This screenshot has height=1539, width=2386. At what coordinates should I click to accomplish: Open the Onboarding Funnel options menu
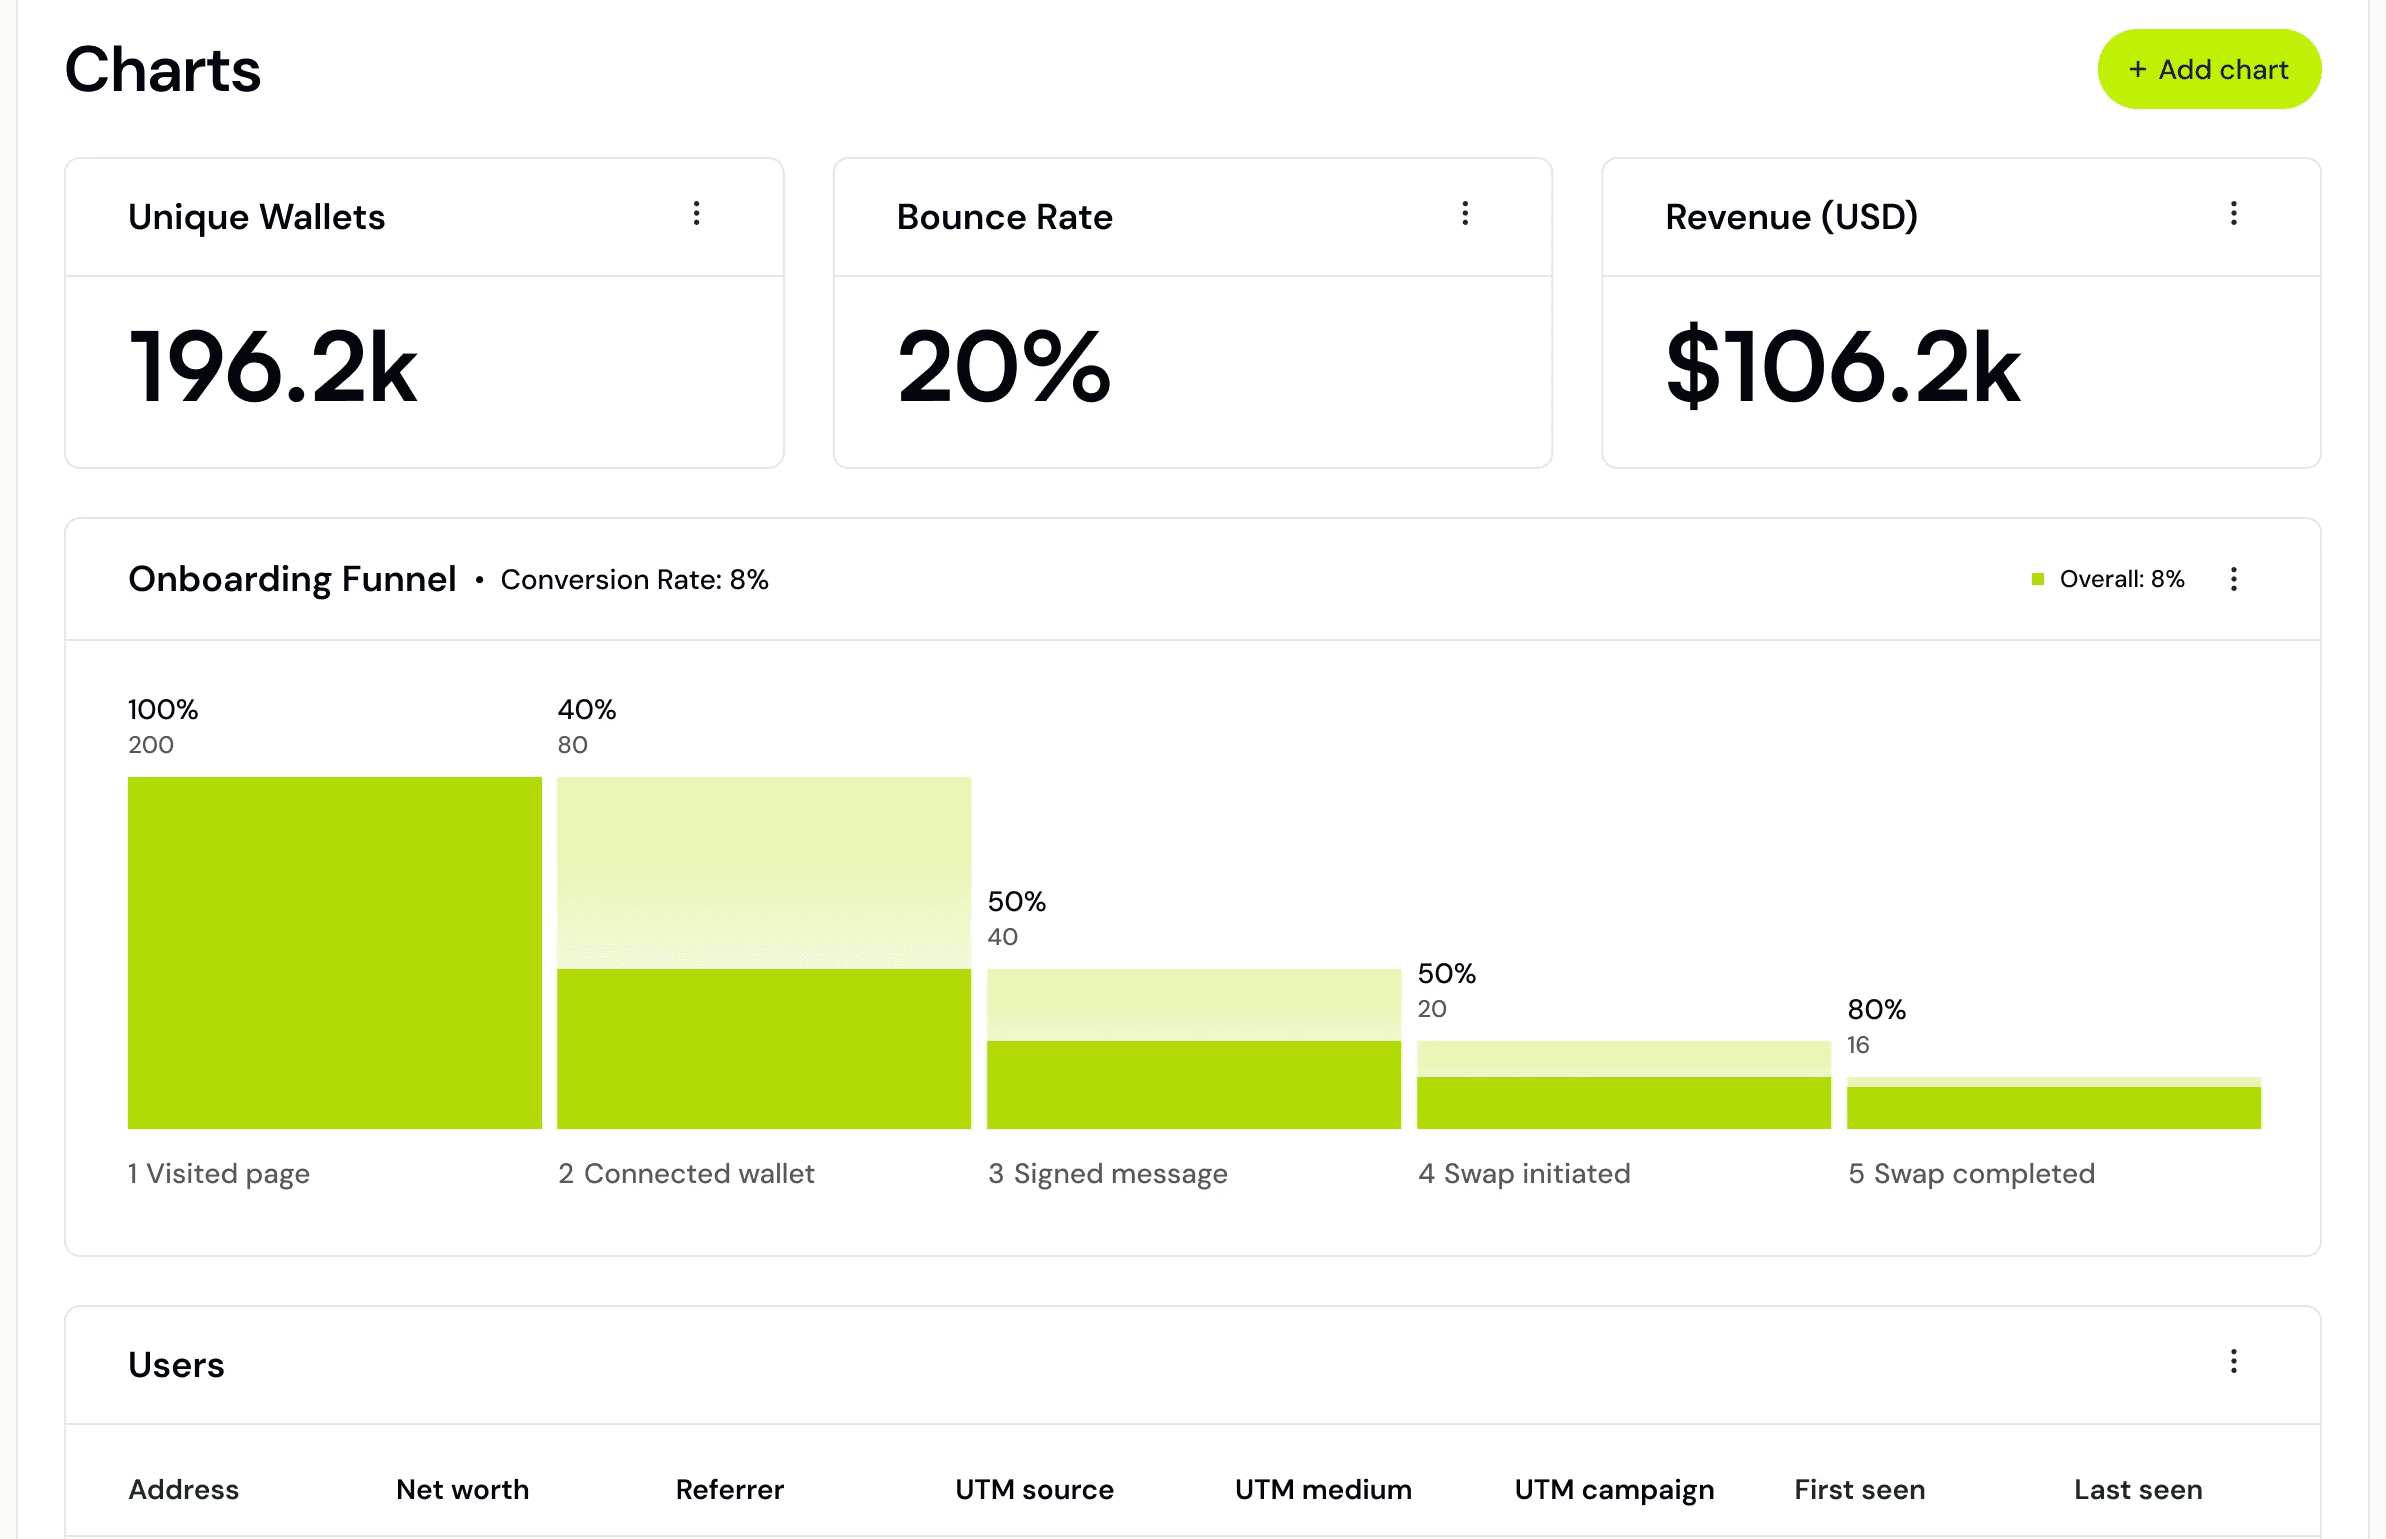point(2233,579)
